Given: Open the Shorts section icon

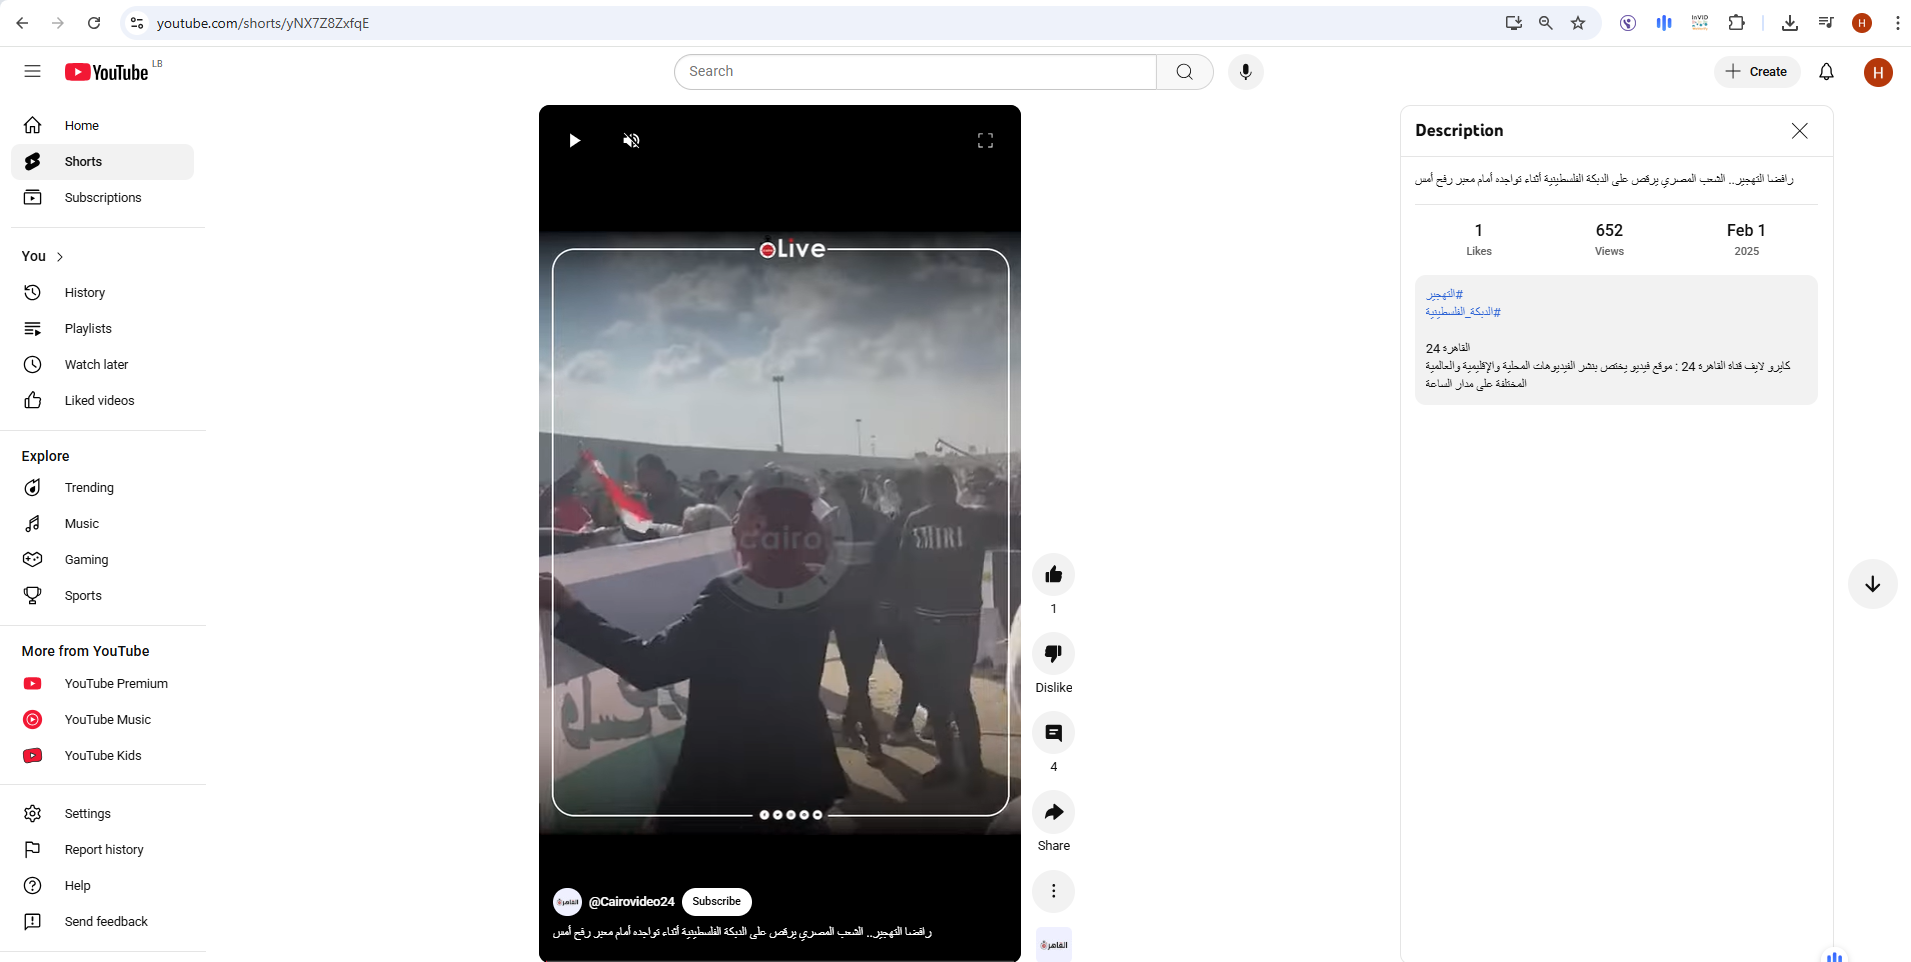Looking at the screenshot, I should tap(33, 161).
